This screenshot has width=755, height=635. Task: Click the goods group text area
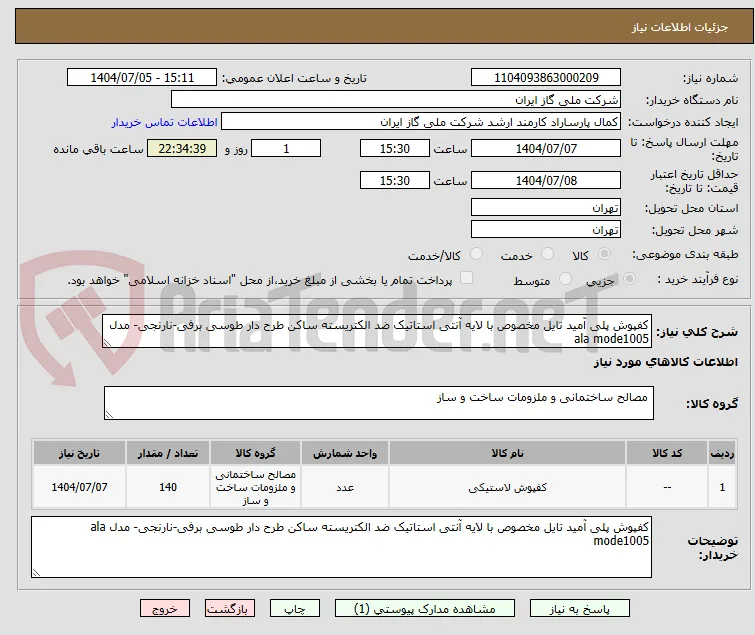(378, 403)
